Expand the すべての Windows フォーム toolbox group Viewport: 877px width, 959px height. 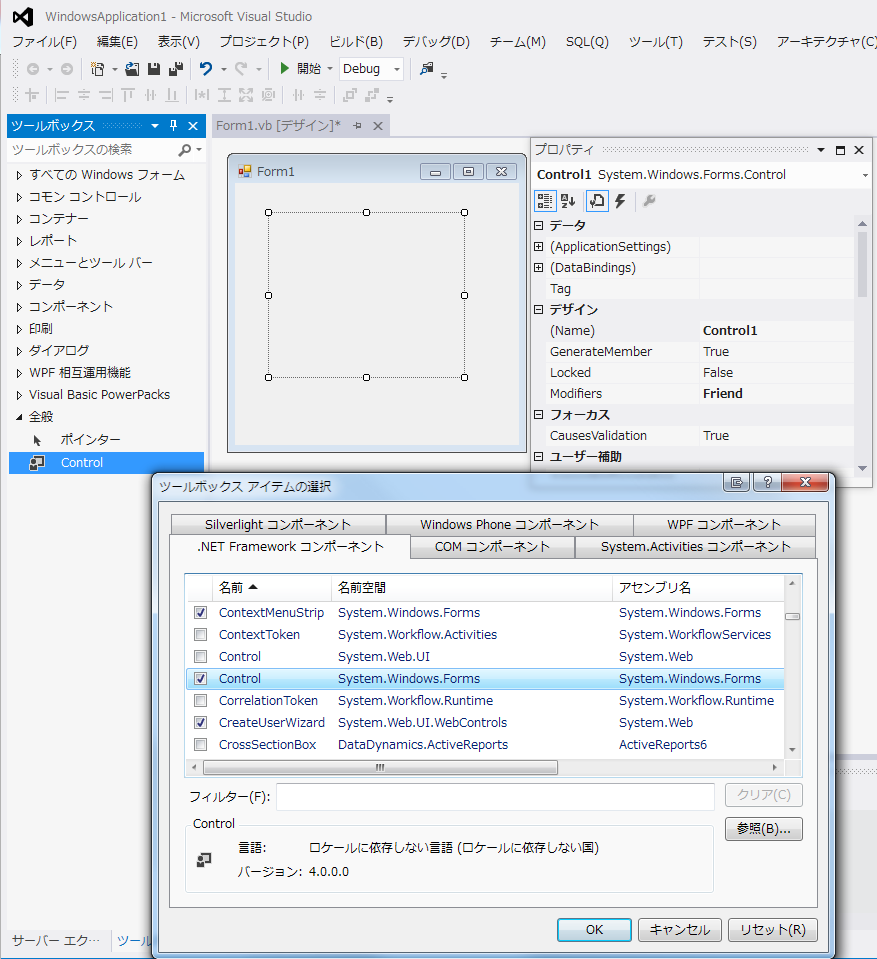(x=19, y=176)
